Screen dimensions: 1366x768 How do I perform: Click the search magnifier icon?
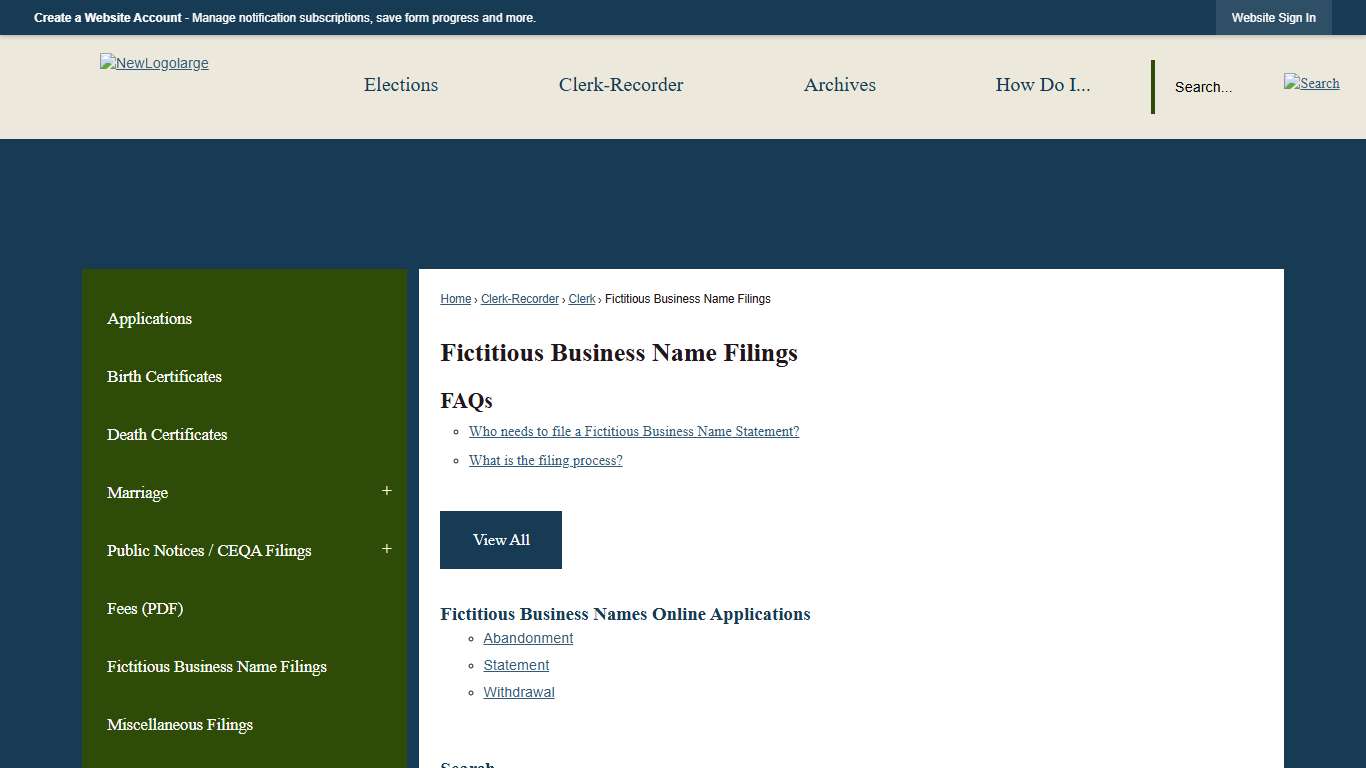click(x=1311, y=83)
